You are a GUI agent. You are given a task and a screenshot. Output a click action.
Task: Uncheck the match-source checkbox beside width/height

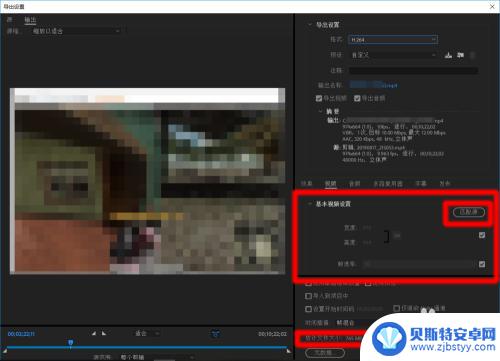click(x=482, y=235)
